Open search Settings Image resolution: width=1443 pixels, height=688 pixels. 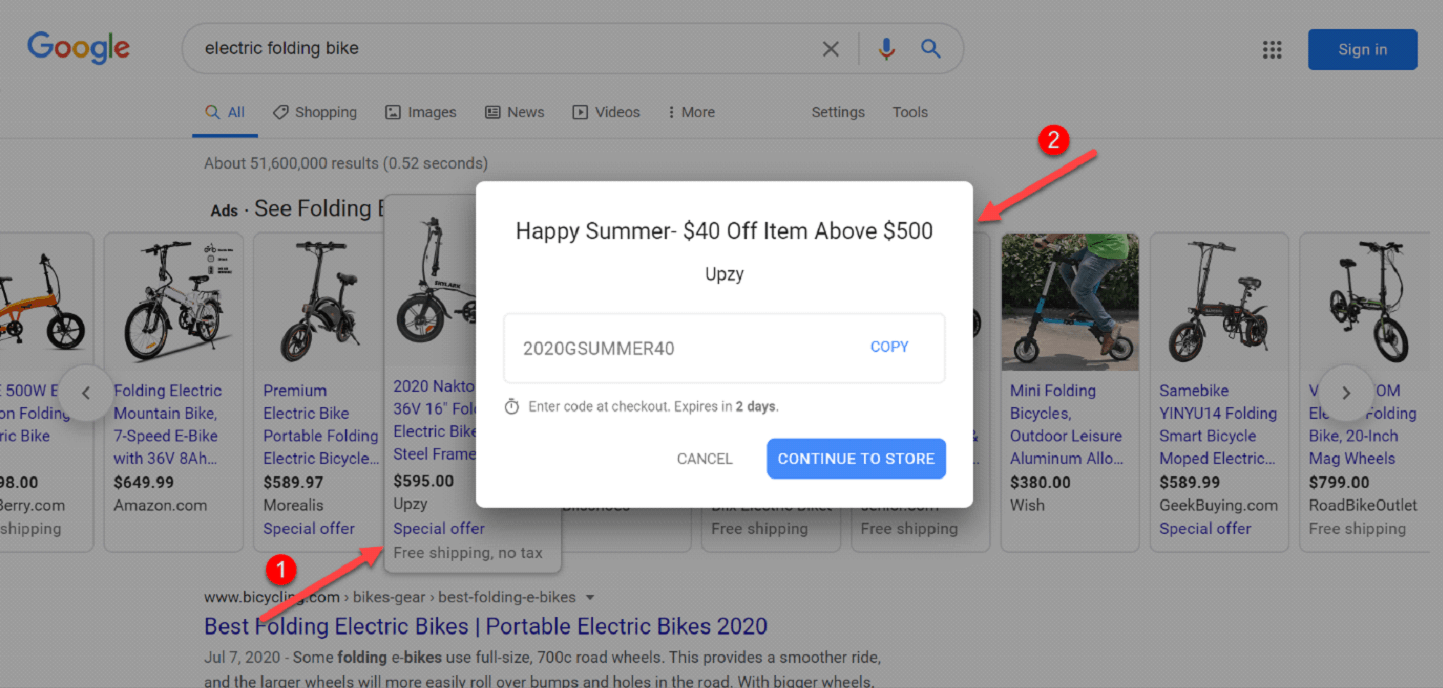(x=838, y=112)
